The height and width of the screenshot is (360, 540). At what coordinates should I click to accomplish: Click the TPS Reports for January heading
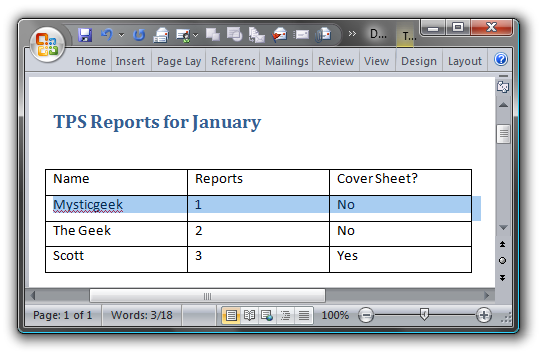(x=157, y=122)
